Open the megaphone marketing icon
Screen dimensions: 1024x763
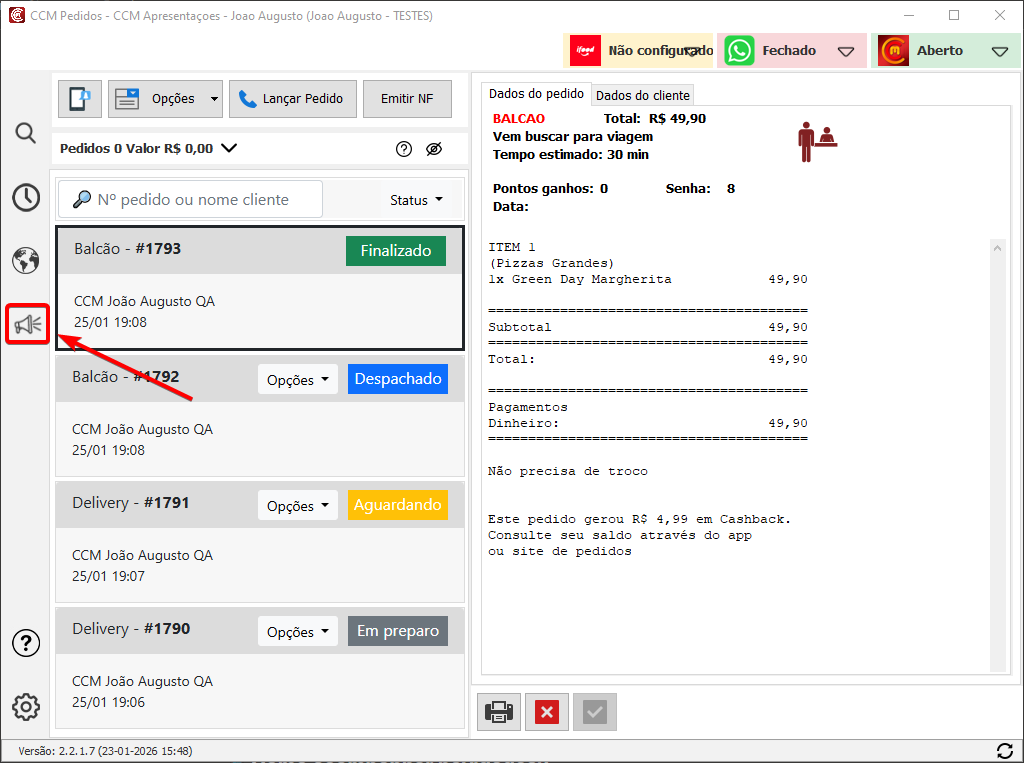point(28,324)
